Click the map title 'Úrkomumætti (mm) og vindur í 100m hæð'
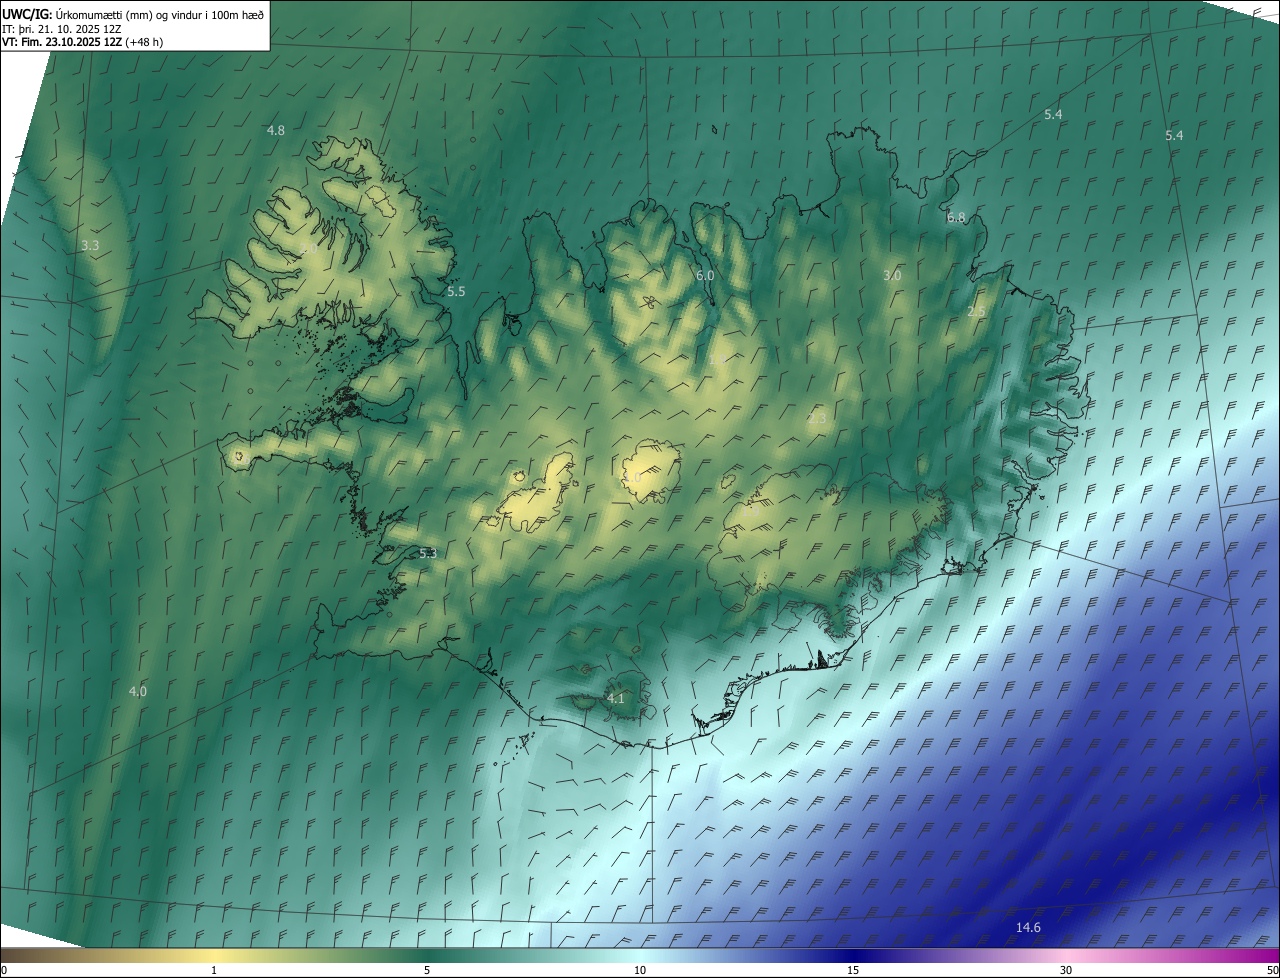This screenshot has width=1280, height=978. [x=159, y=14]
